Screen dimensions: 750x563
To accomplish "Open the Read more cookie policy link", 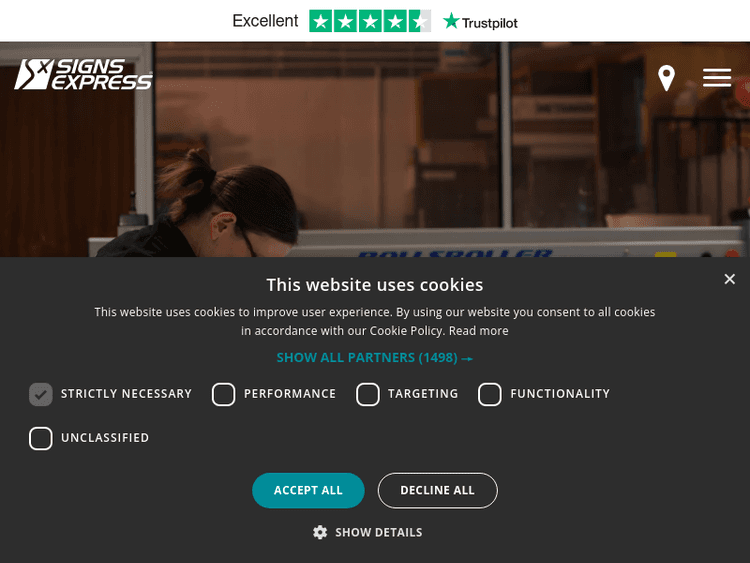I will tap(478, 331).
